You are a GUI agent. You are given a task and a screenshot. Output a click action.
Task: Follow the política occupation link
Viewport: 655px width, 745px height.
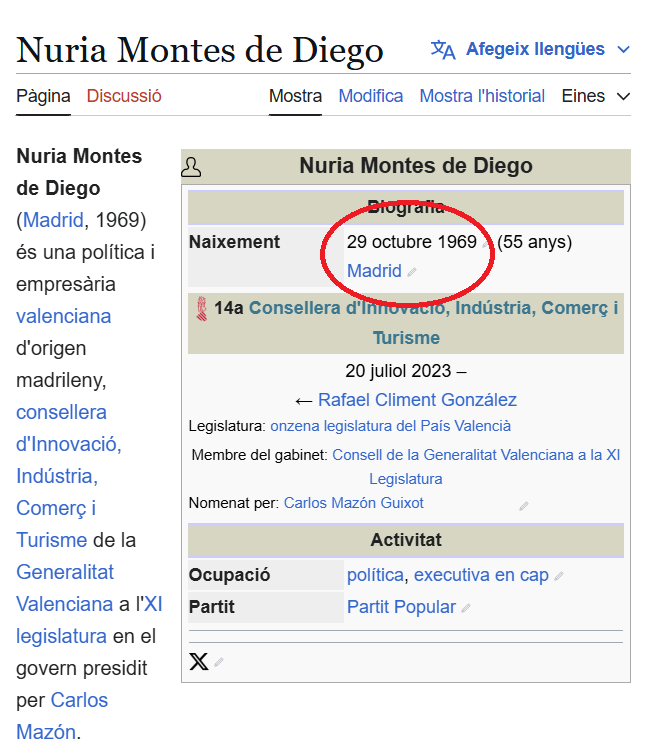pos(375,575)
